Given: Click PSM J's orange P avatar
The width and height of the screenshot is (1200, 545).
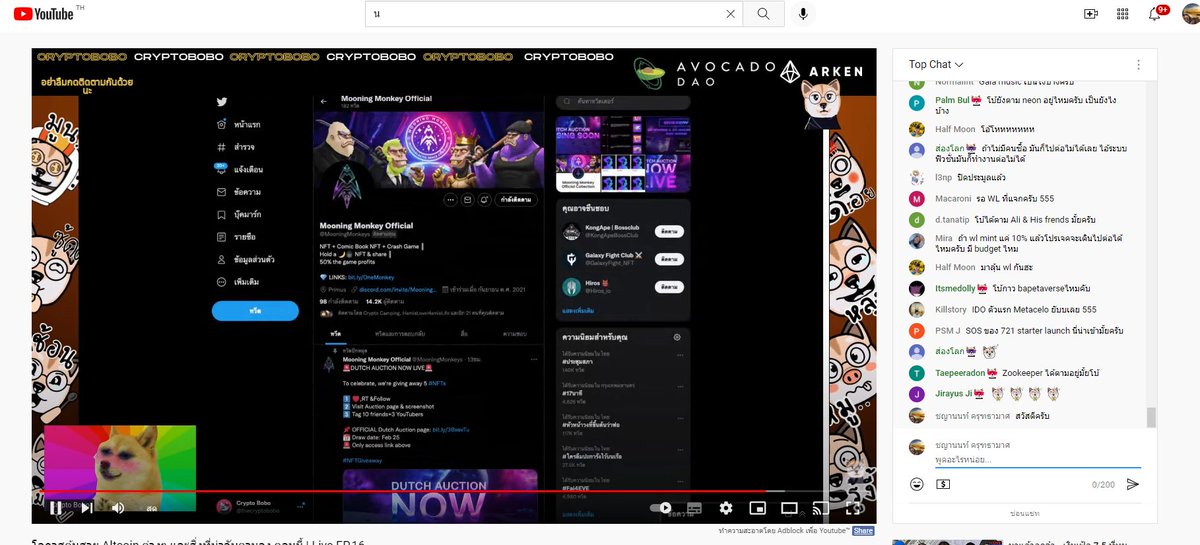Looking at the screenshot, I should [916, 330].
